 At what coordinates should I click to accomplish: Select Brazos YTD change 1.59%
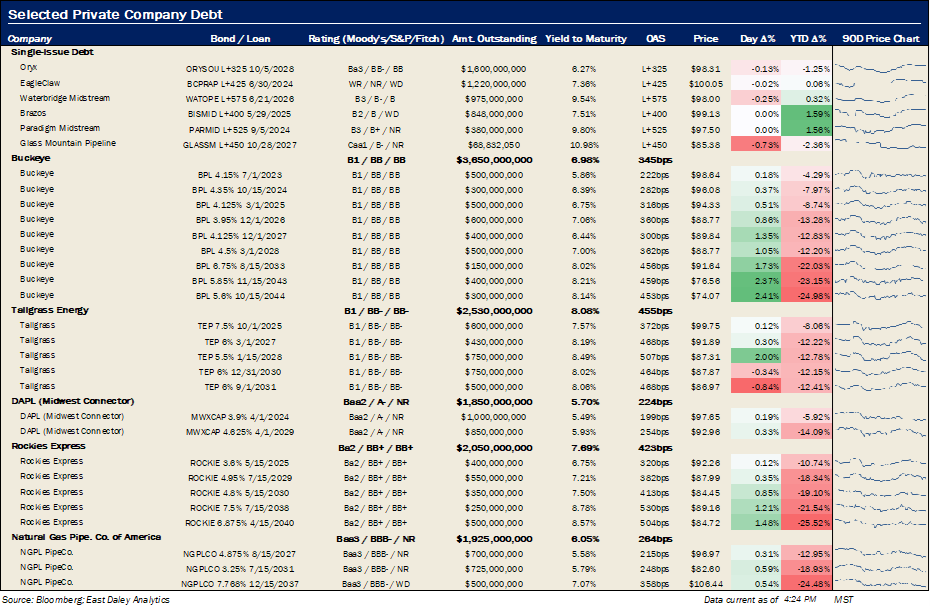(x=807, y=114)
